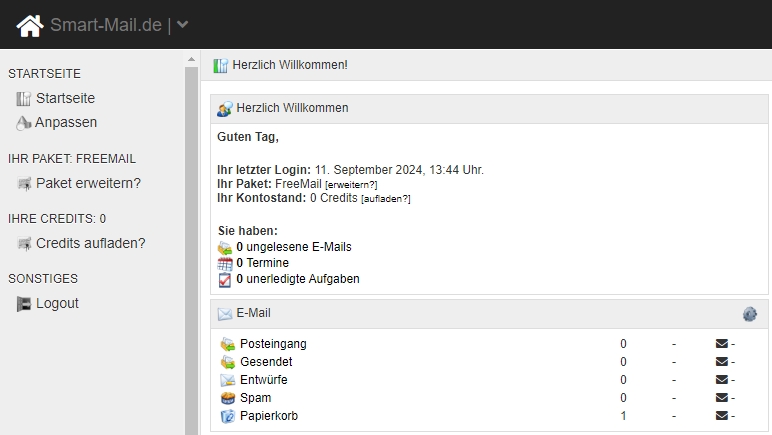Image resolution: width=772 pixels, height=435 pixels.
Task: Click the black envelope icon in the Papierkorb row
Action: click(x=722, y=416)
